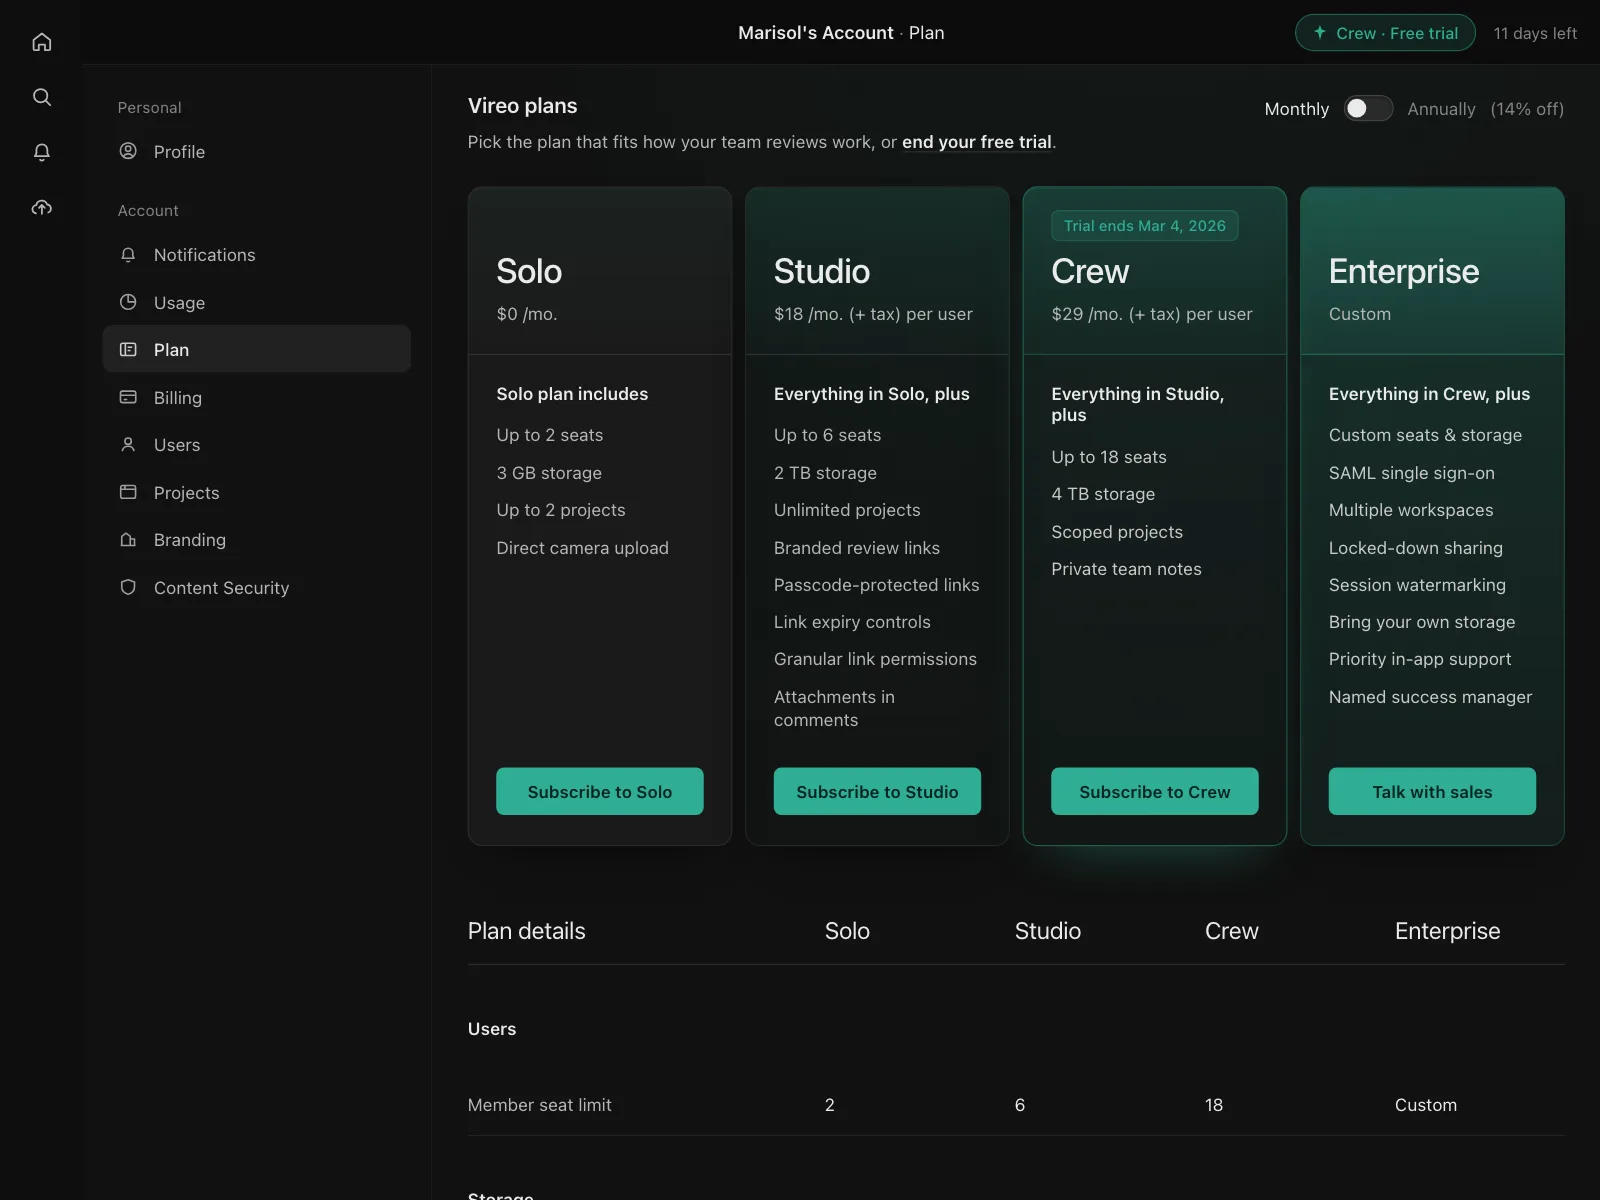Click the bell icon beside Notifications
The height and width of the screenshot is (1200, 1600).
tap(128, 254)
